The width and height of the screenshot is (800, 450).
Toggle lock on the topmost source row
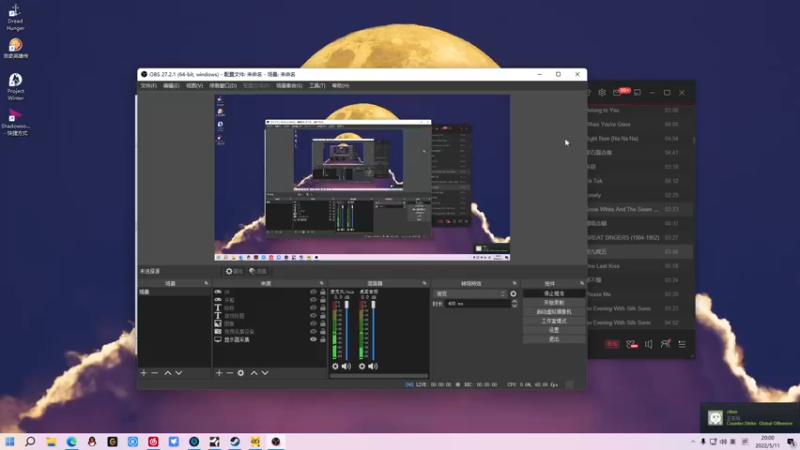coord(323,292)
